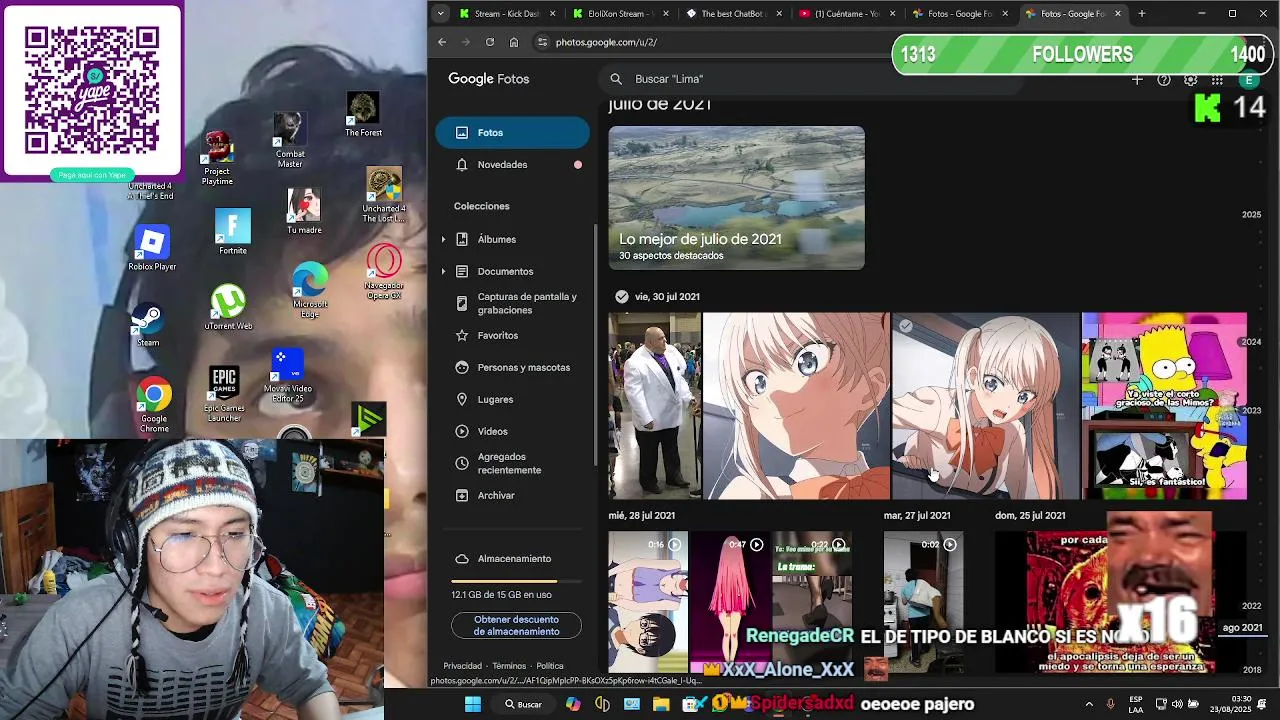Open Lo mejor de julio de 2021 highlight
The width and height of the screenshot is (1280, 720).
pos(737,198)
